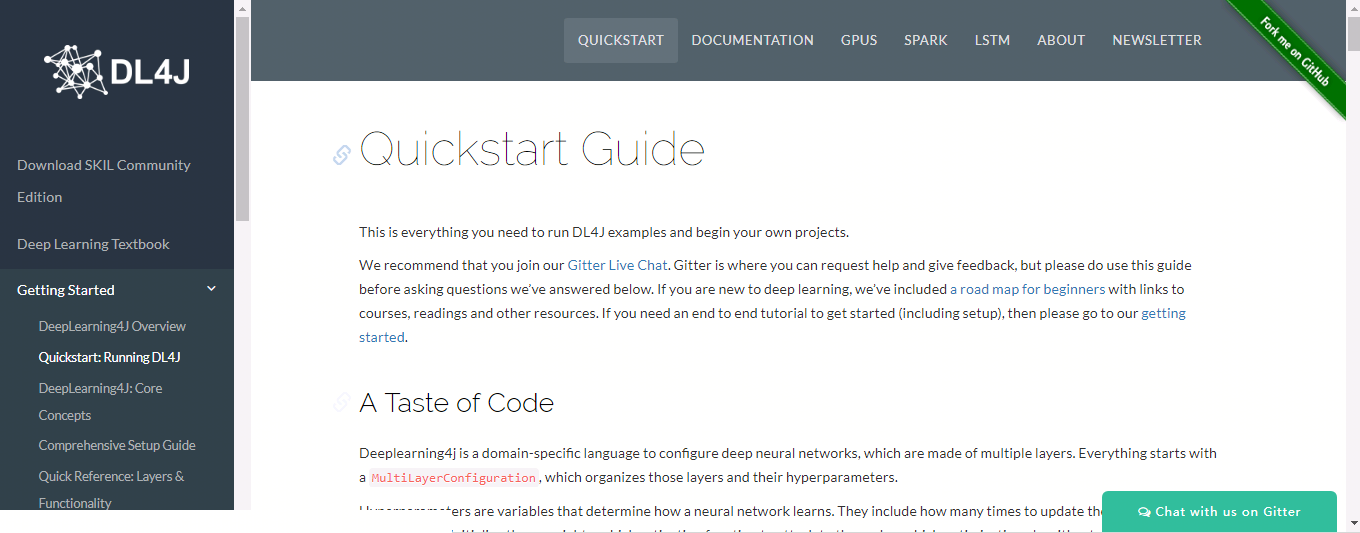Open Quick Reference: Layers & Functionality item
The width and height of the screenshot is (1360, 533).
[x=111, y=489]
